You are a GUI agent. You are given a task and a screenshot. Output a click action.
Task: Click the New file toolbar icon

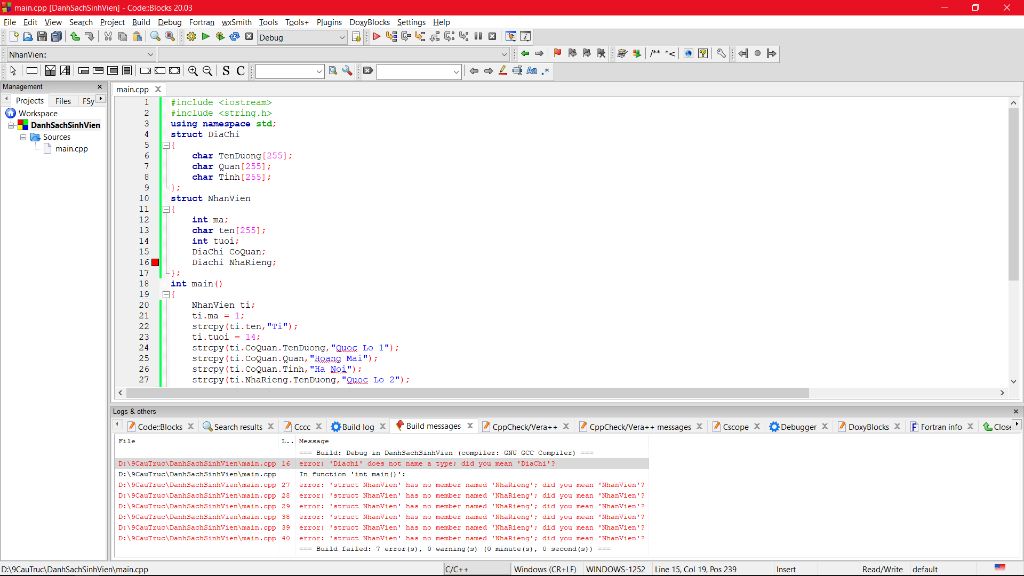(13, 37)
